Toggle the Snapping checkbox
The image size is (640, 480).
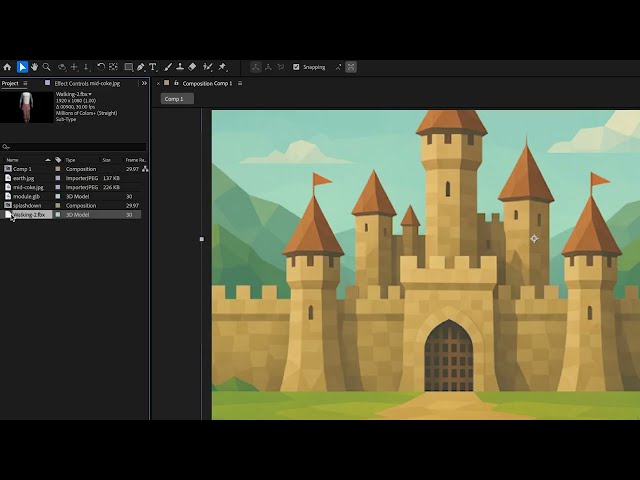296,67
